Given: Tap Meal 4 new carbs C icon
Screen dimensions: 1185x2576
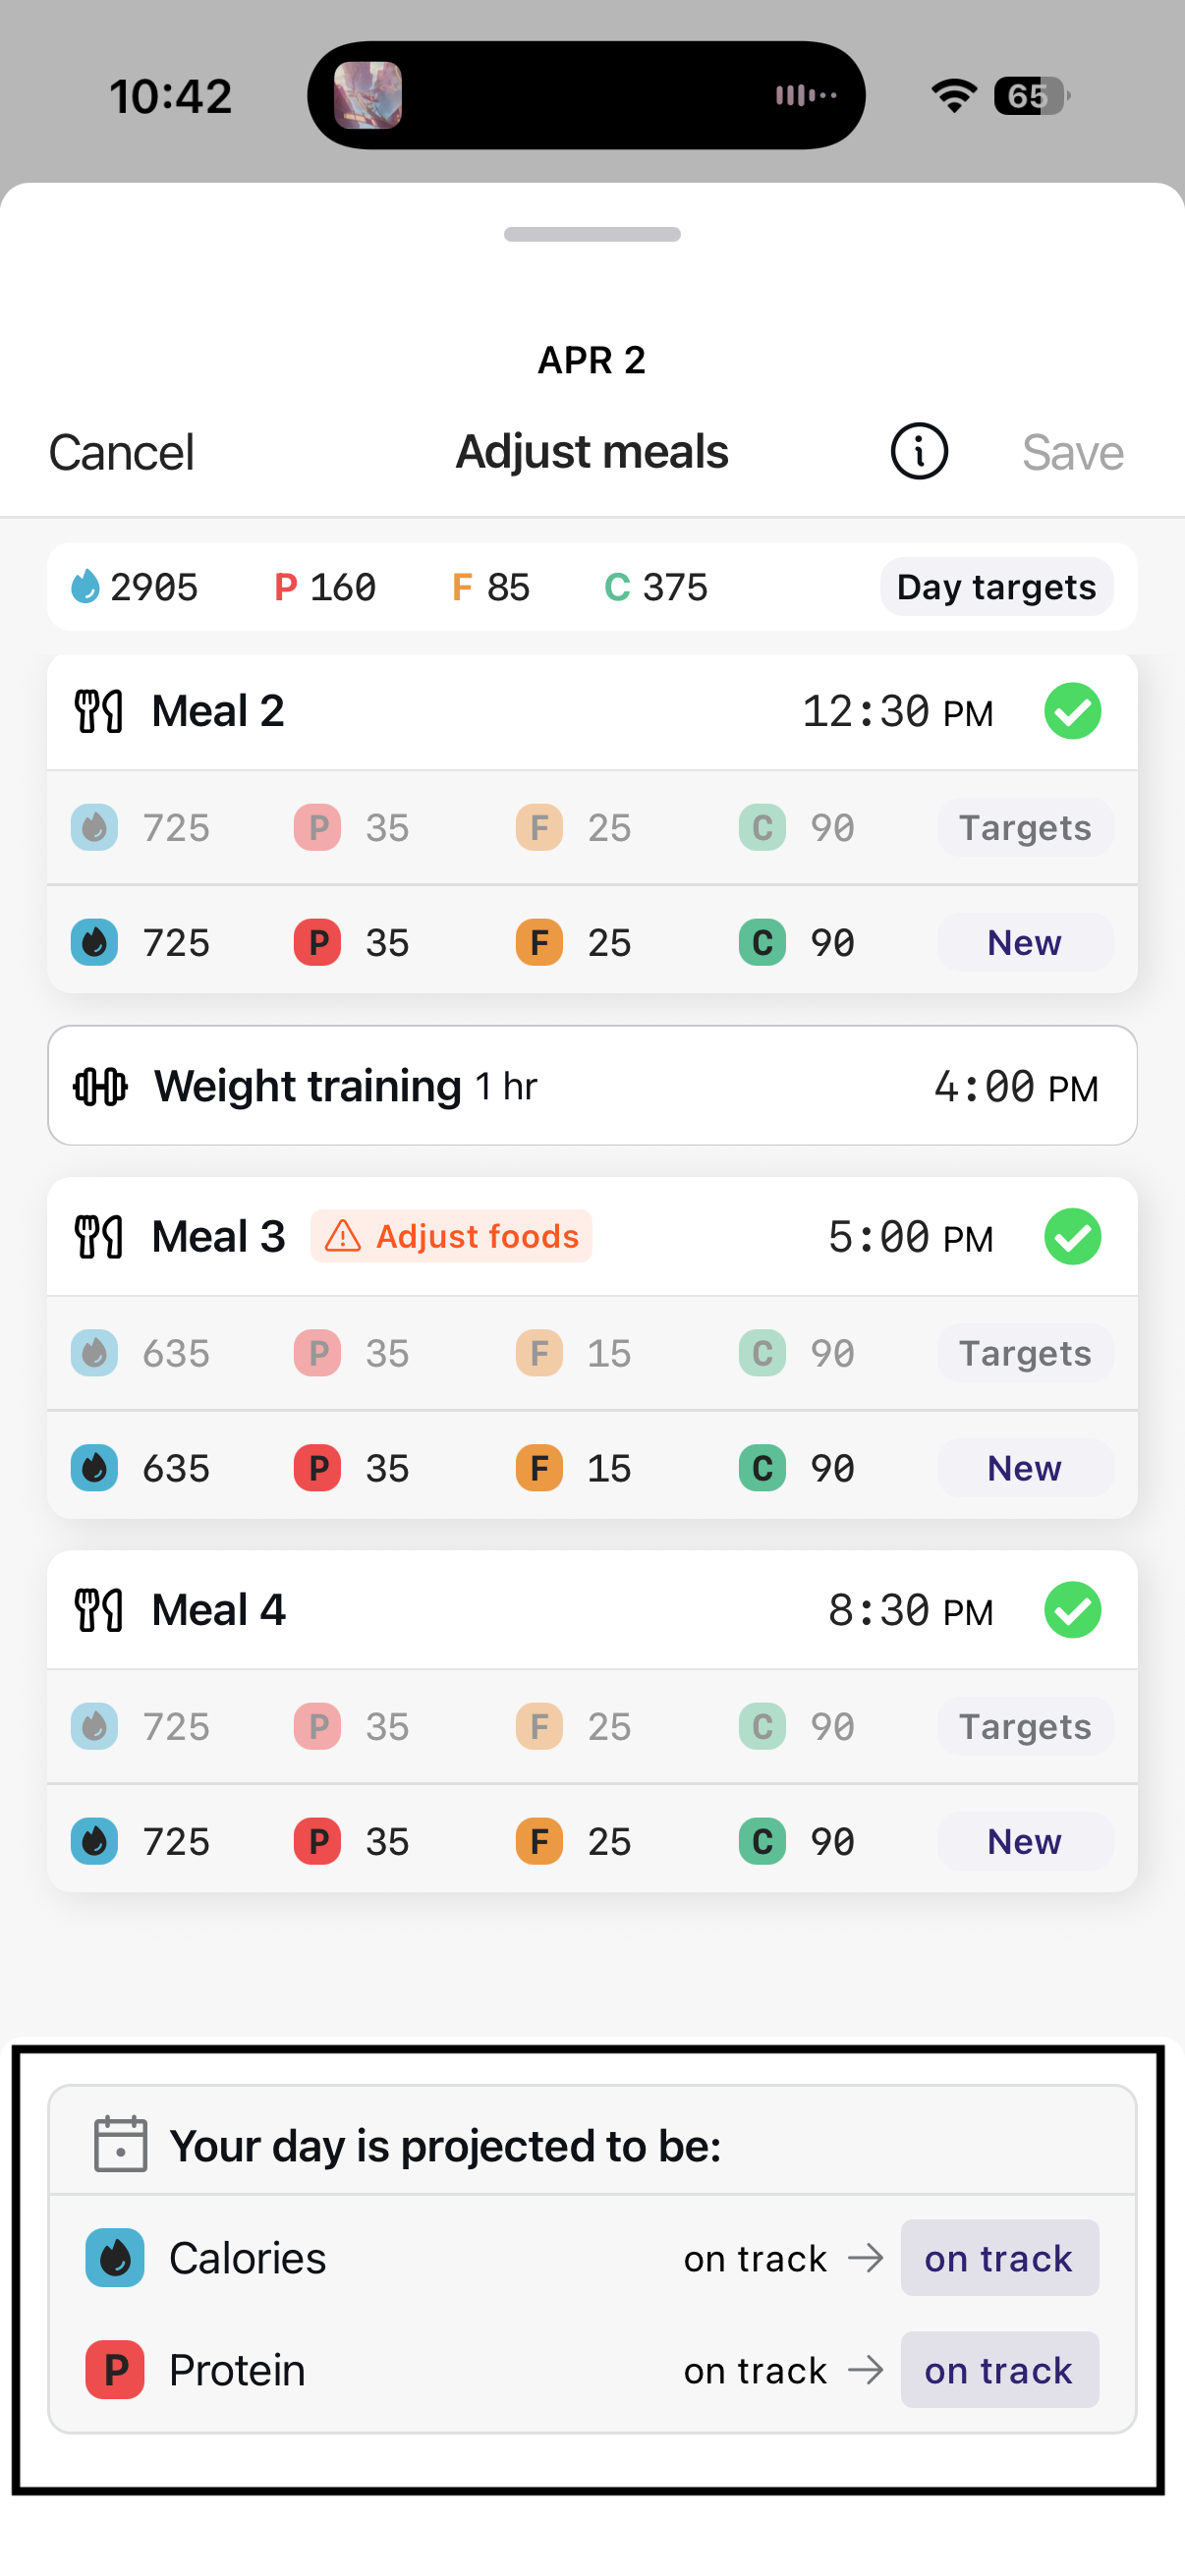Looking at the screenshot, I should (x=762, y=1842).
